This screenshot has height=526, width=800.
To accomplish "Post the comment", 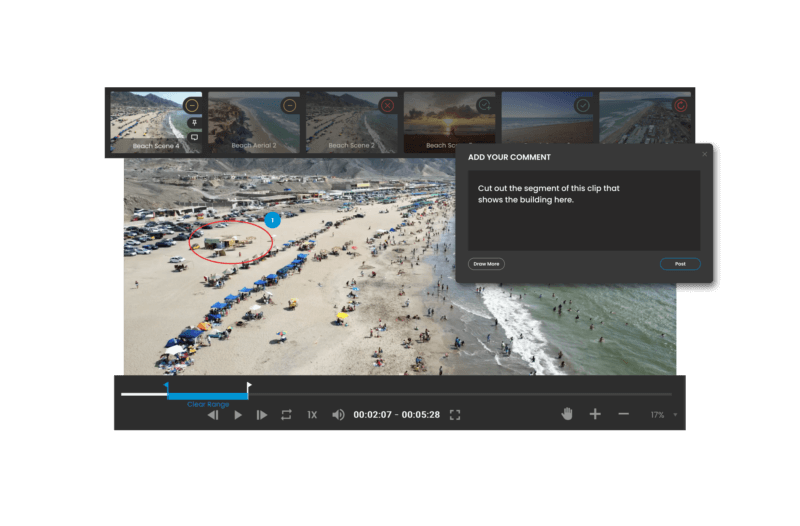I will (x=680, y=264).
